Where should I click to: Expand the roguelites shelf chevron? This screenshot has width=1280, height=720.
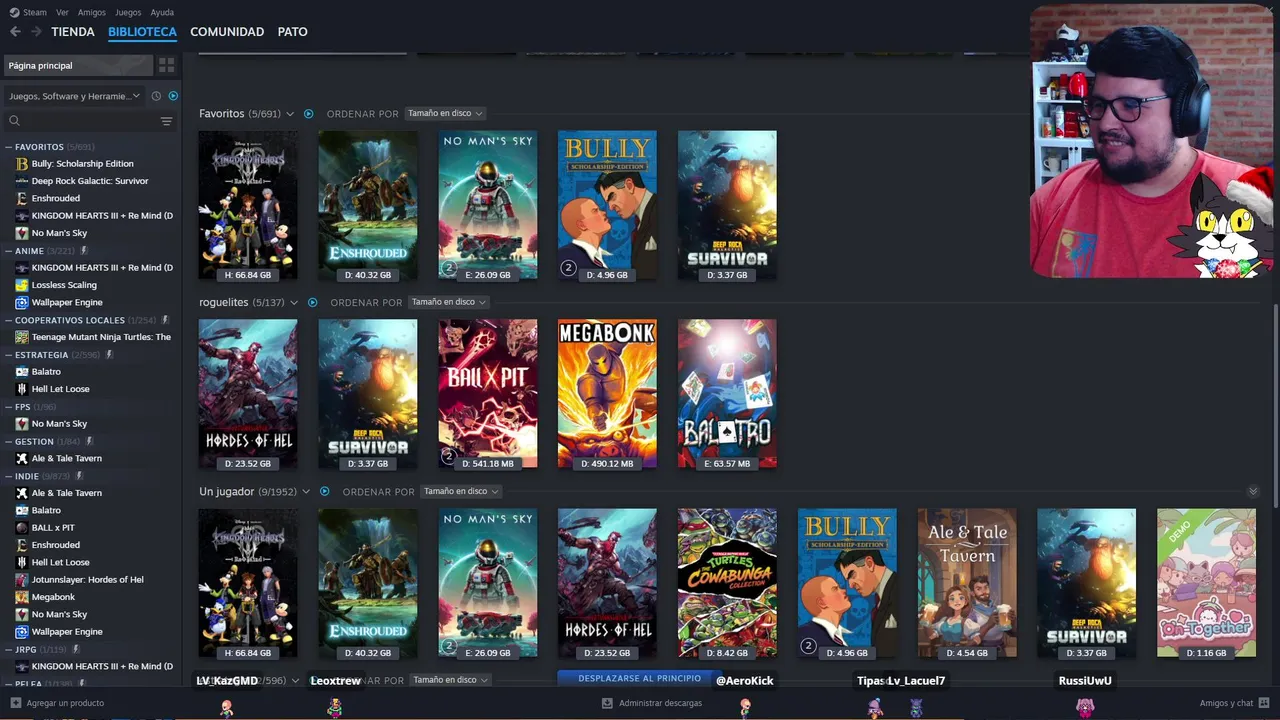point(294,302)
